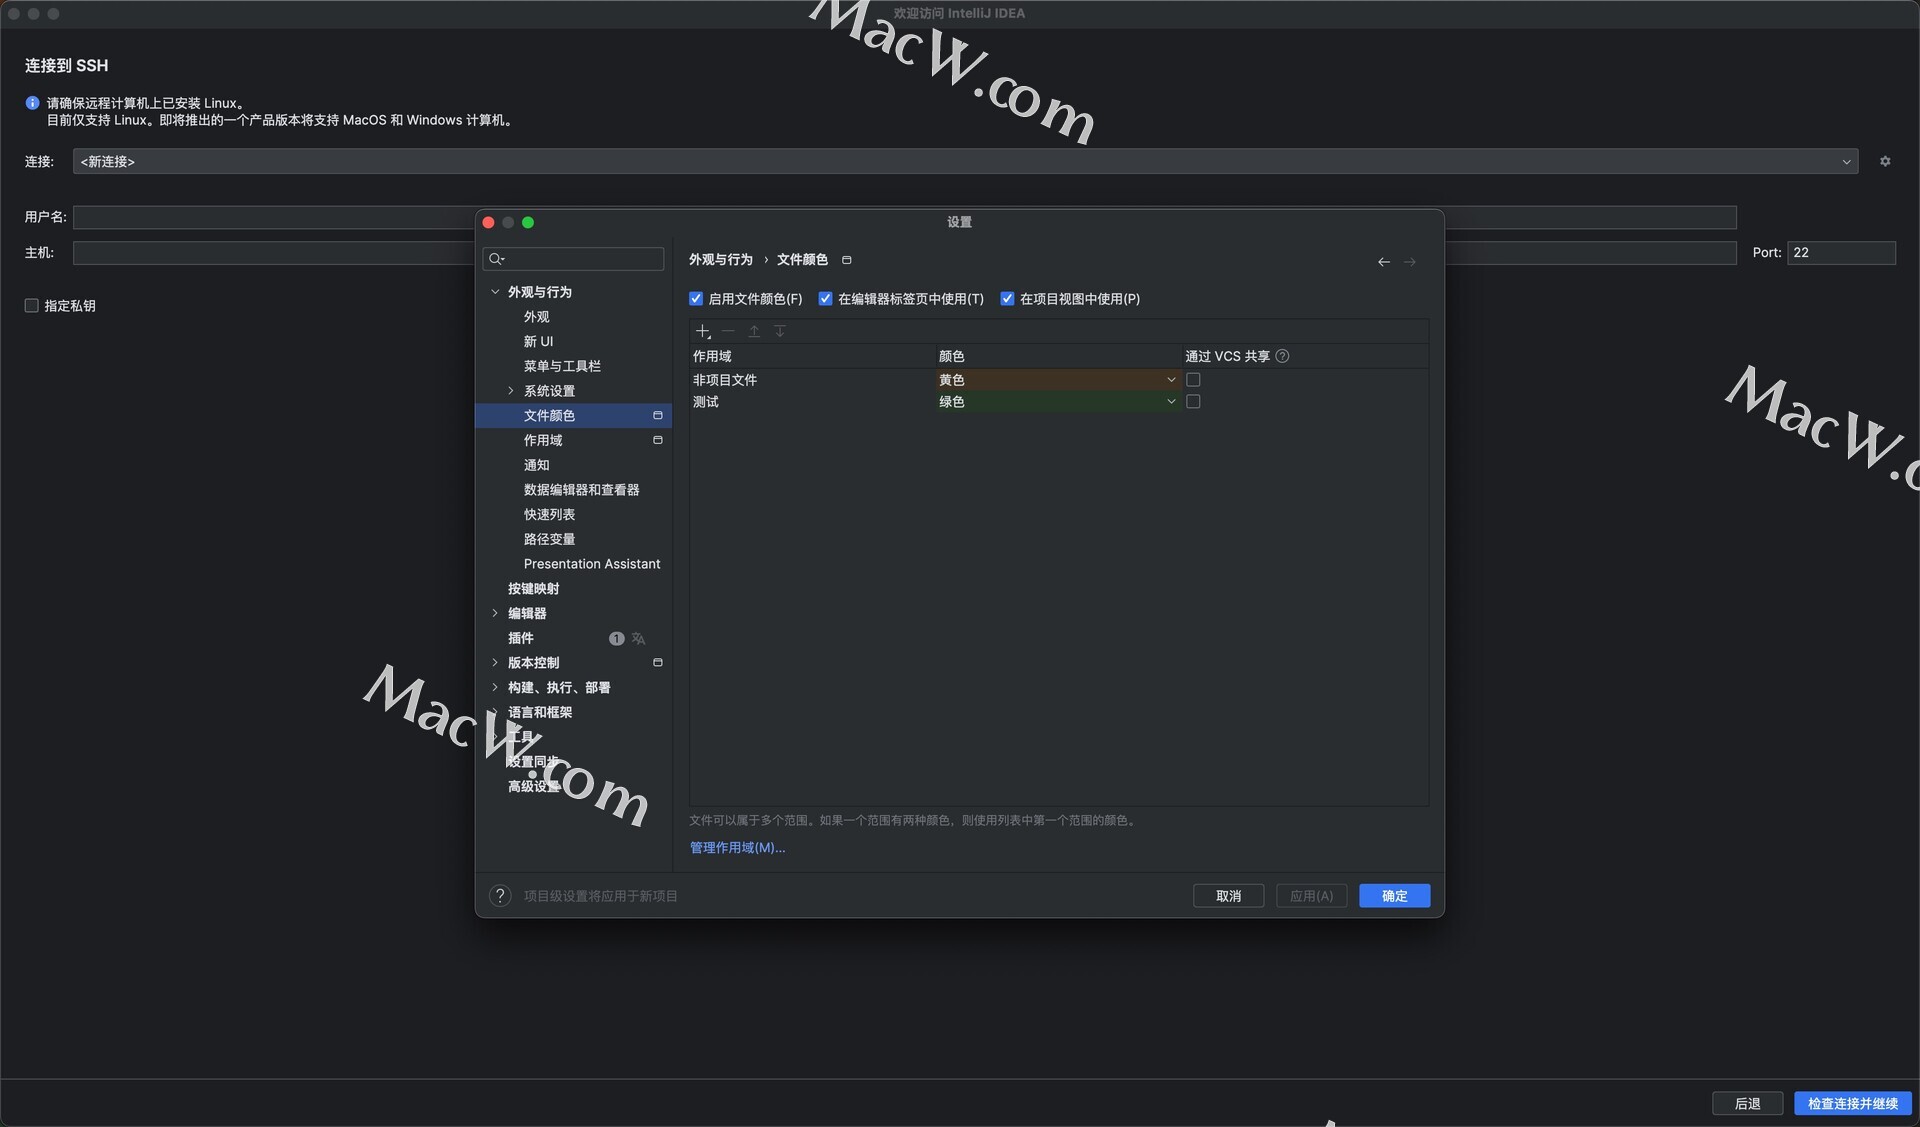Click the move up arrow icon
This screenshot has height=1127, width=1920.
pyautogui.click(x=754, y=331)
